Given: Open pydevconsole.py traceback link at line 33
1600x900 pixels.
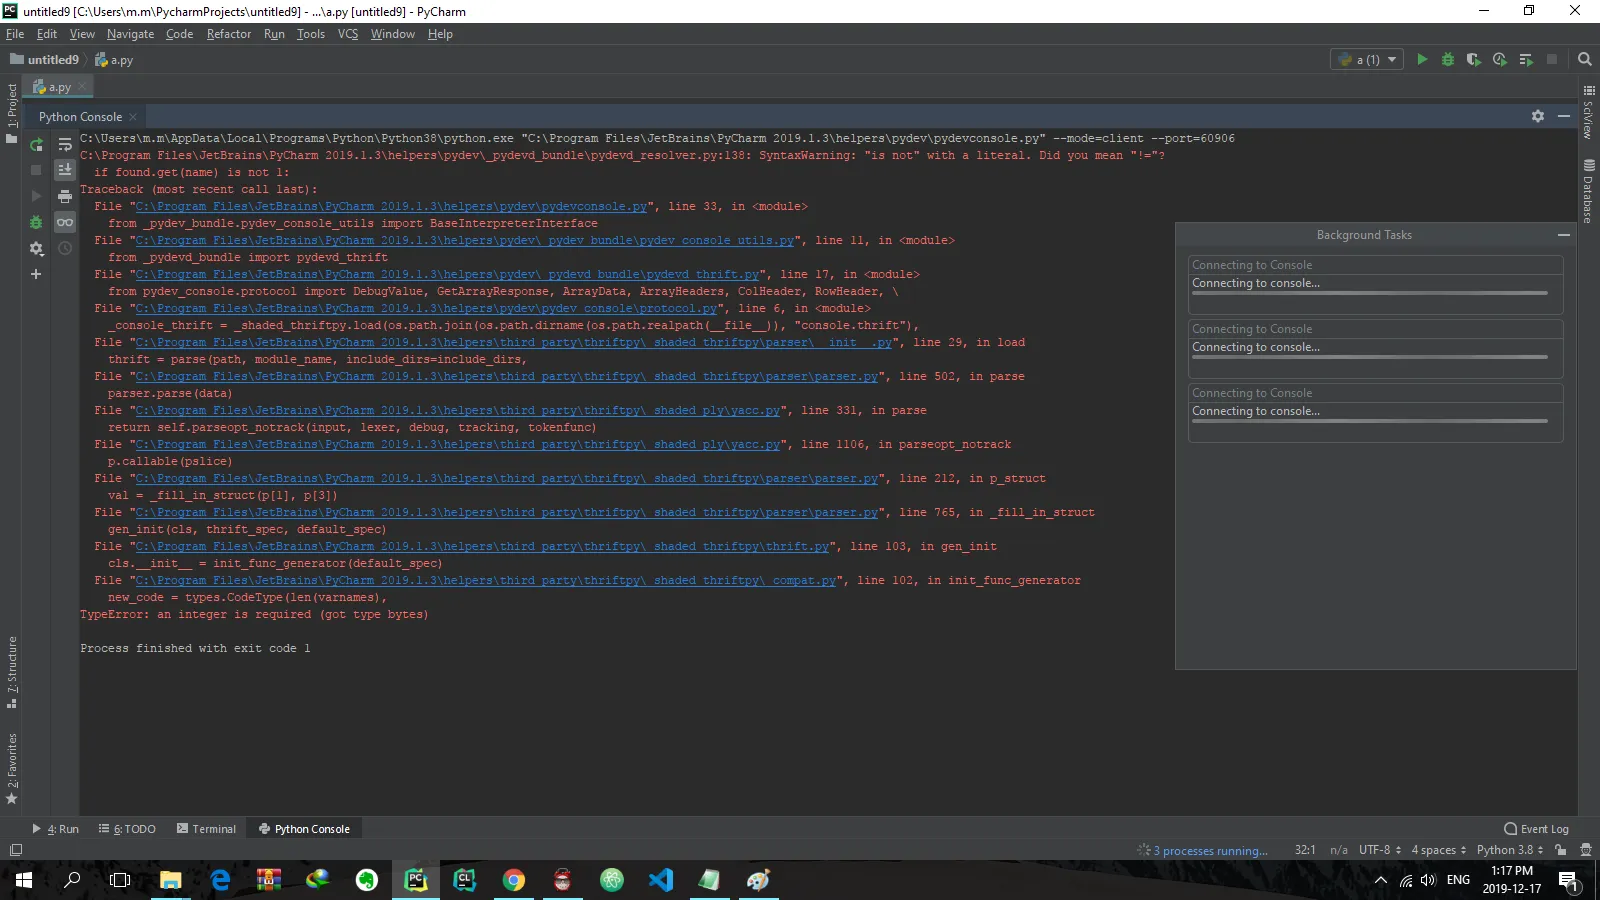Looking at the screenshot, I should pyautogui.click(x=391, y=207).
